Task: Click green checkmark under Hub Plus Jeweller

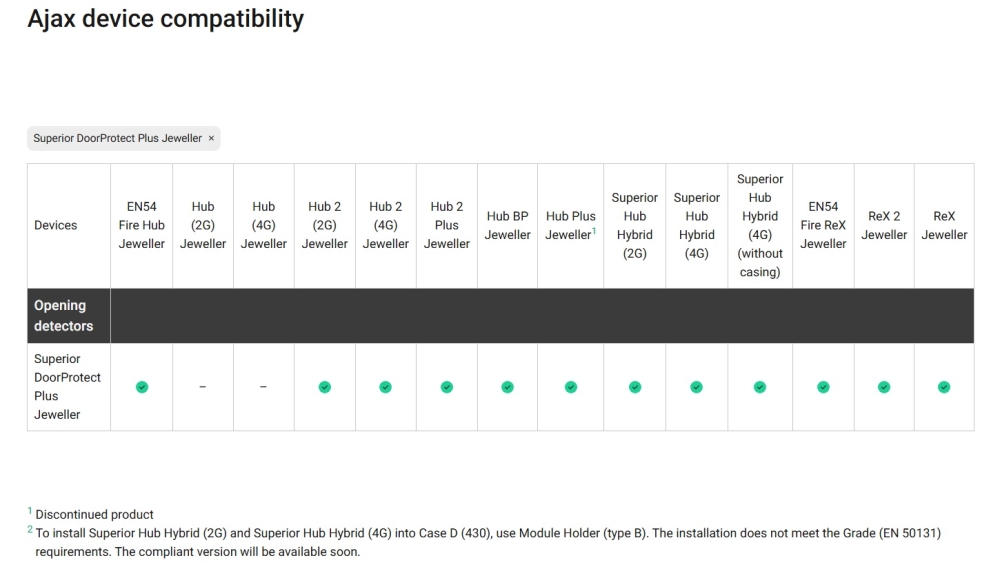Action: pyautogui.click(x=571, y=387)
